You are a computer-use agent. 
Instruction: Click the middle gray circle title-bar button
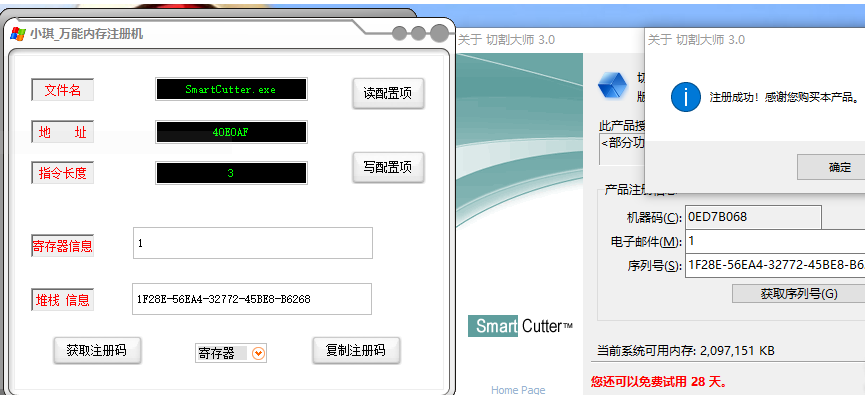418,34
